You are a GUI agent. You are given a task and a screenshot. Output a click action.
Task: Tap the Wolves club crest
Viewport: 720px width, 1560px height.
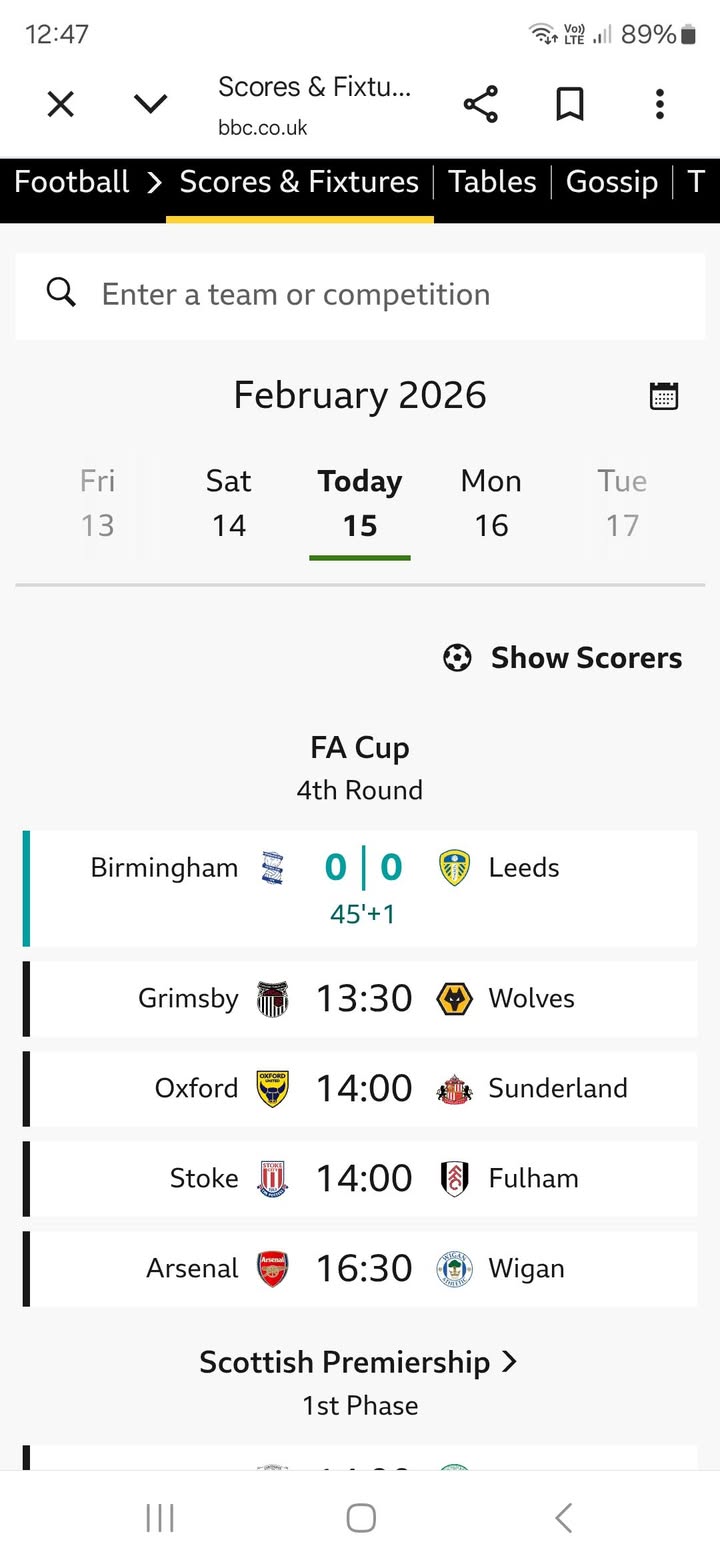tap(455, 999)
